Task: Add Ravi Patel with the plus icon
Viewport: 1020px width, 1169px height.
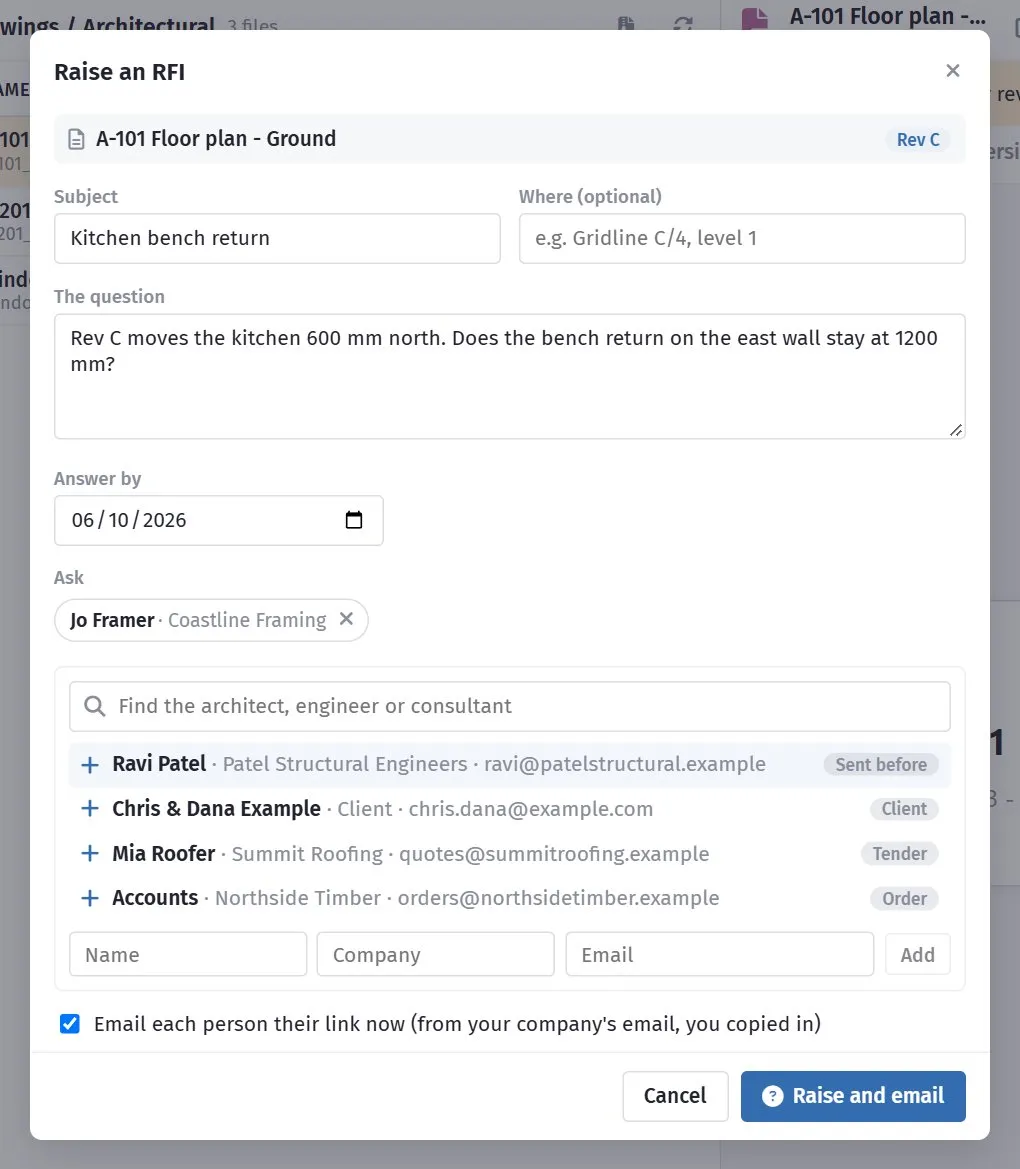Action: coord(90,765)
